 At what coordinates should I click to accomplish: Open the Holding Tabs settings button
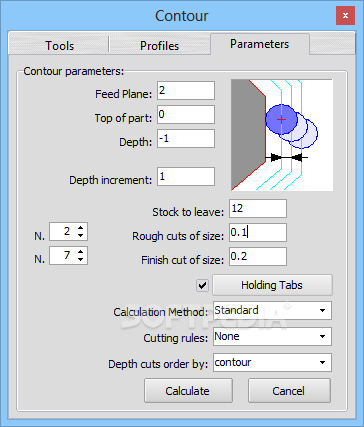[x=272, y=285]
